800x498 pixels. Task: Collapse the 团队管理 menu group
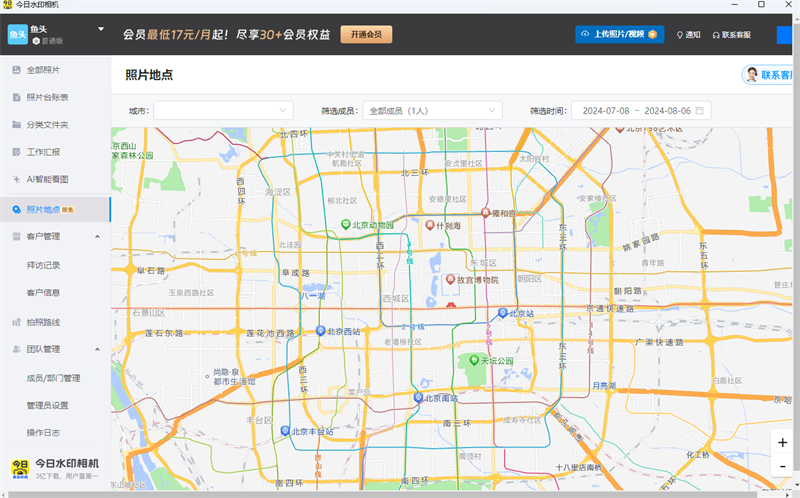pos(97,350)
